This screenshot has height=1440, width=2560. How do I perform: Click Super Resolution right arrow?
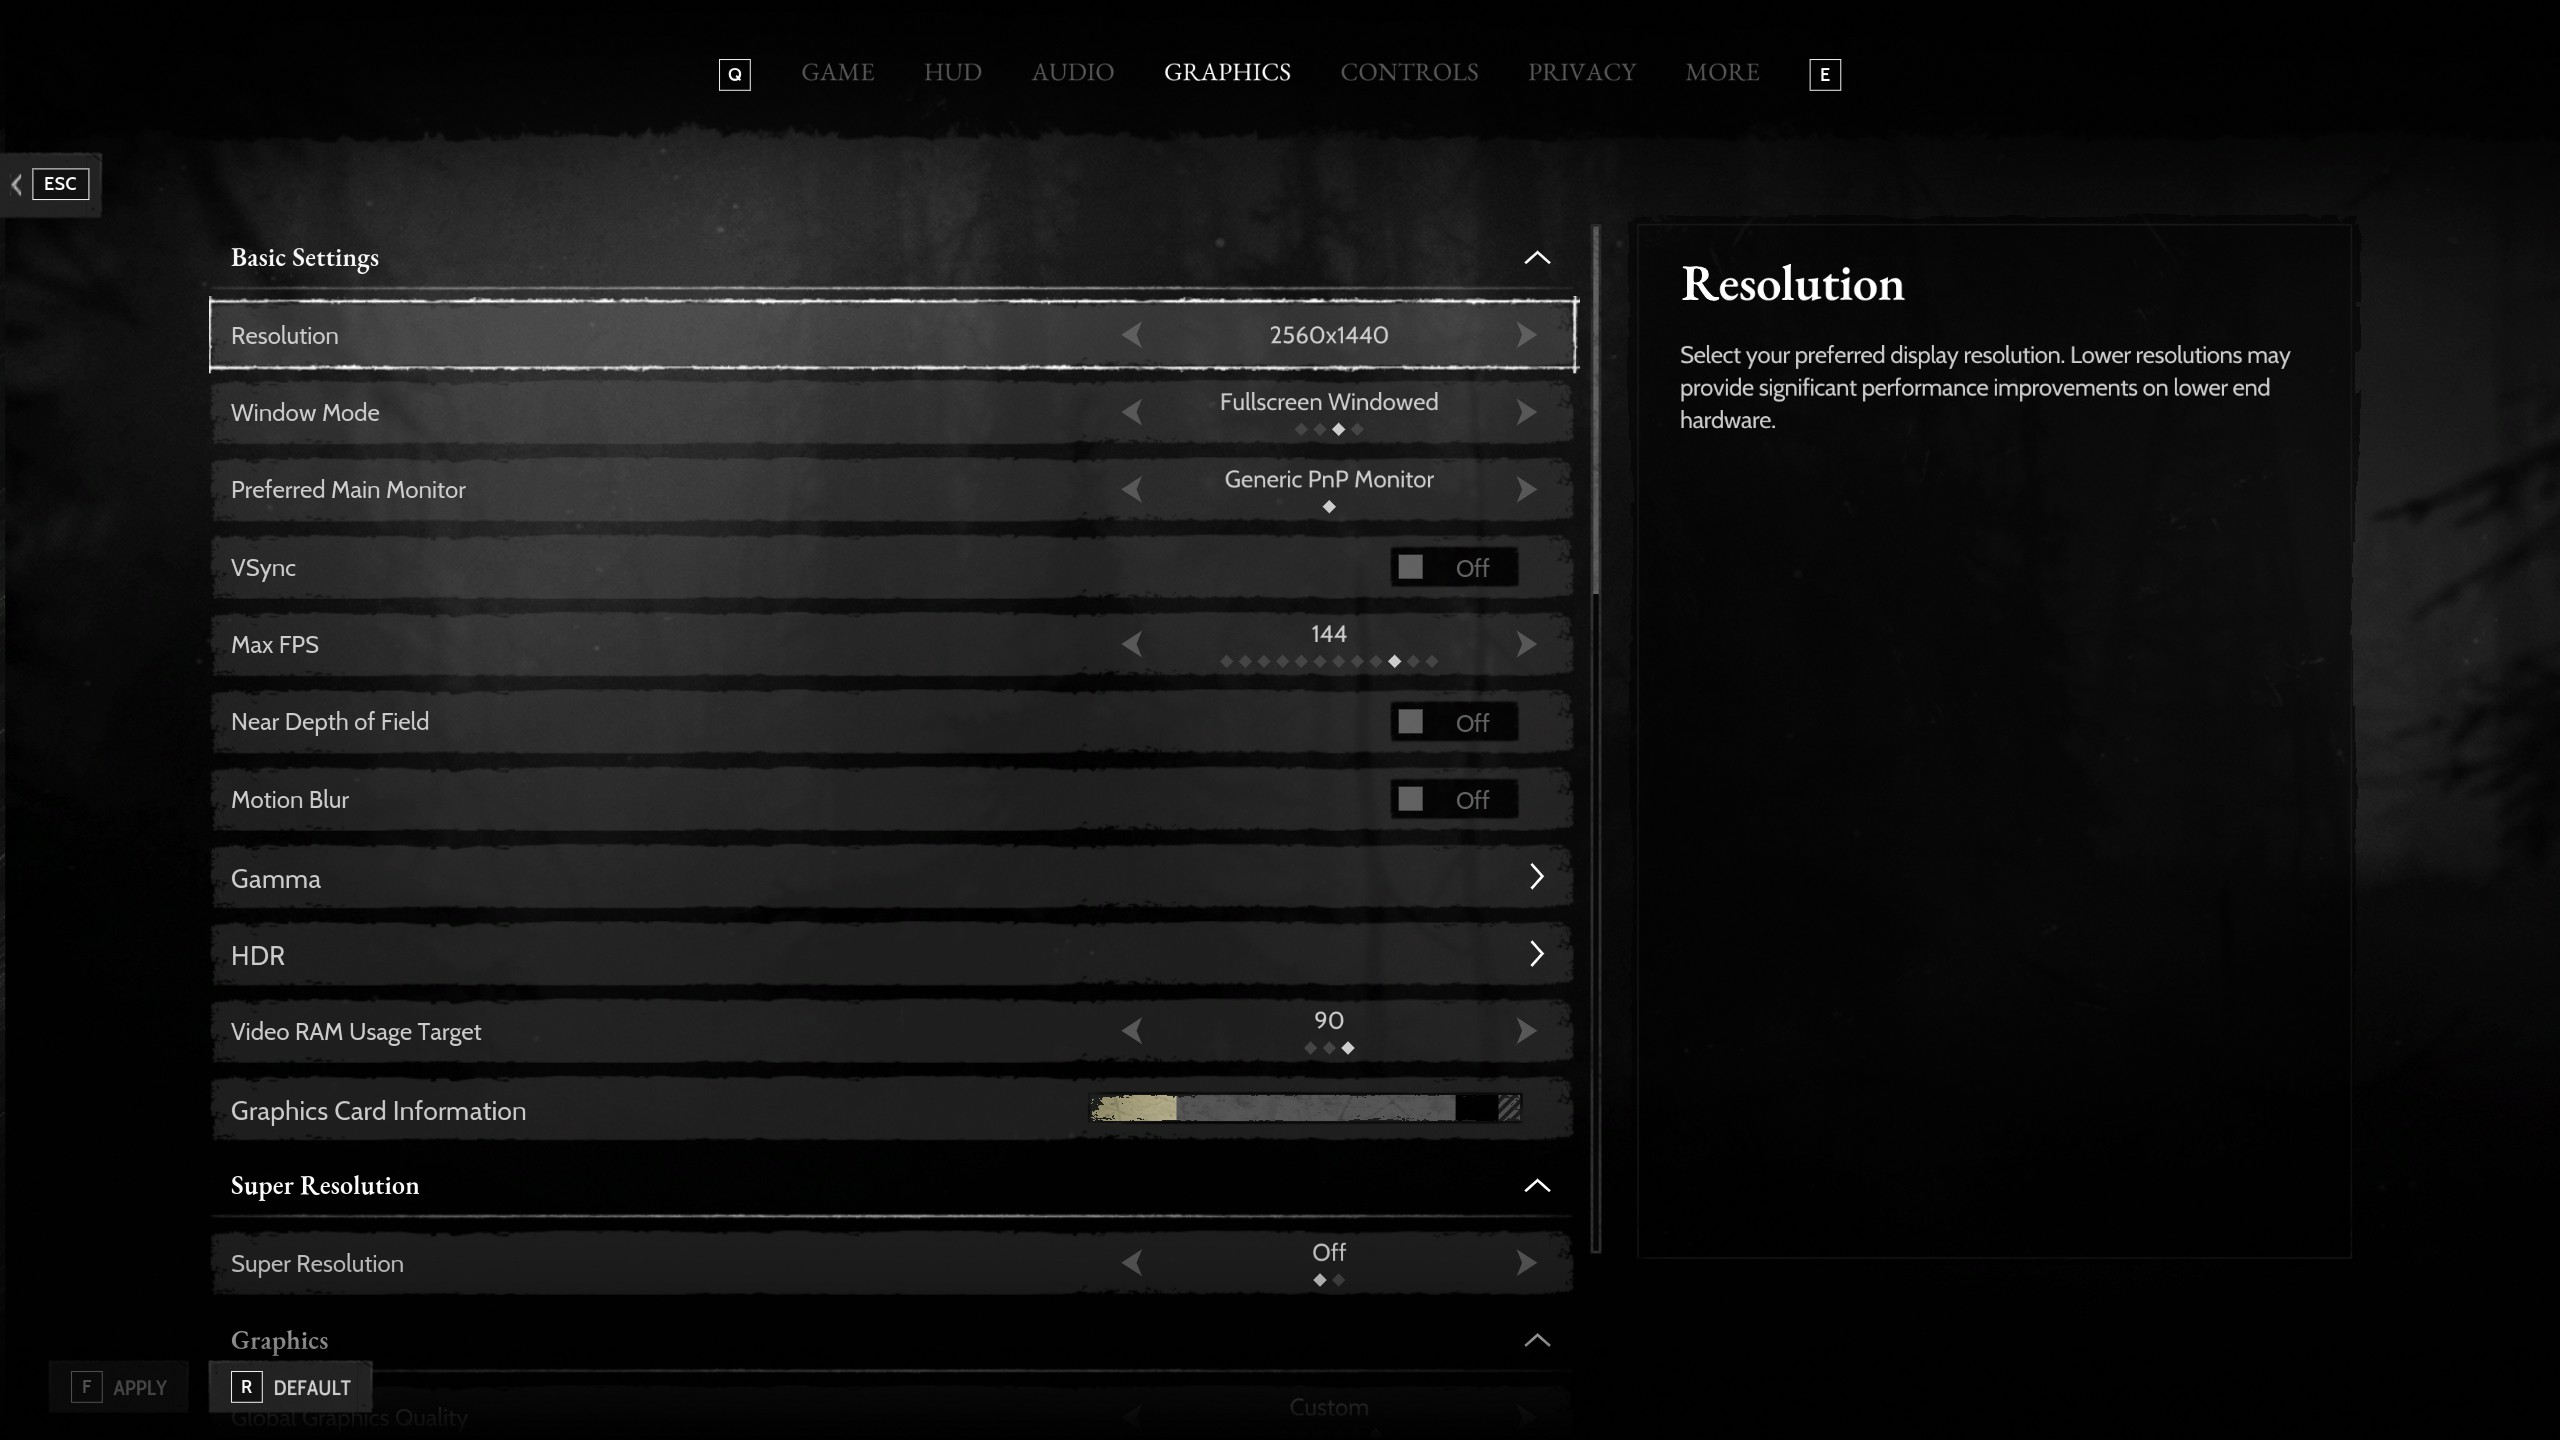pos(1526,1263)
